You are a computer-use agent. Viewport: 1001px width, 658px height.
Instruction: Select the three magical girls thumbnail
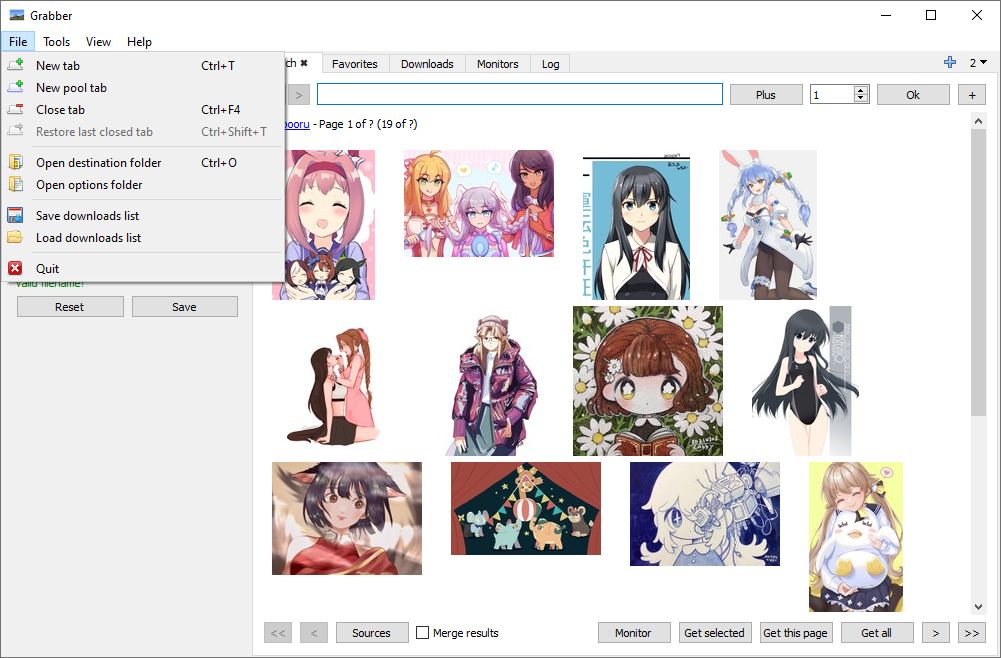(x=479, y=203)
